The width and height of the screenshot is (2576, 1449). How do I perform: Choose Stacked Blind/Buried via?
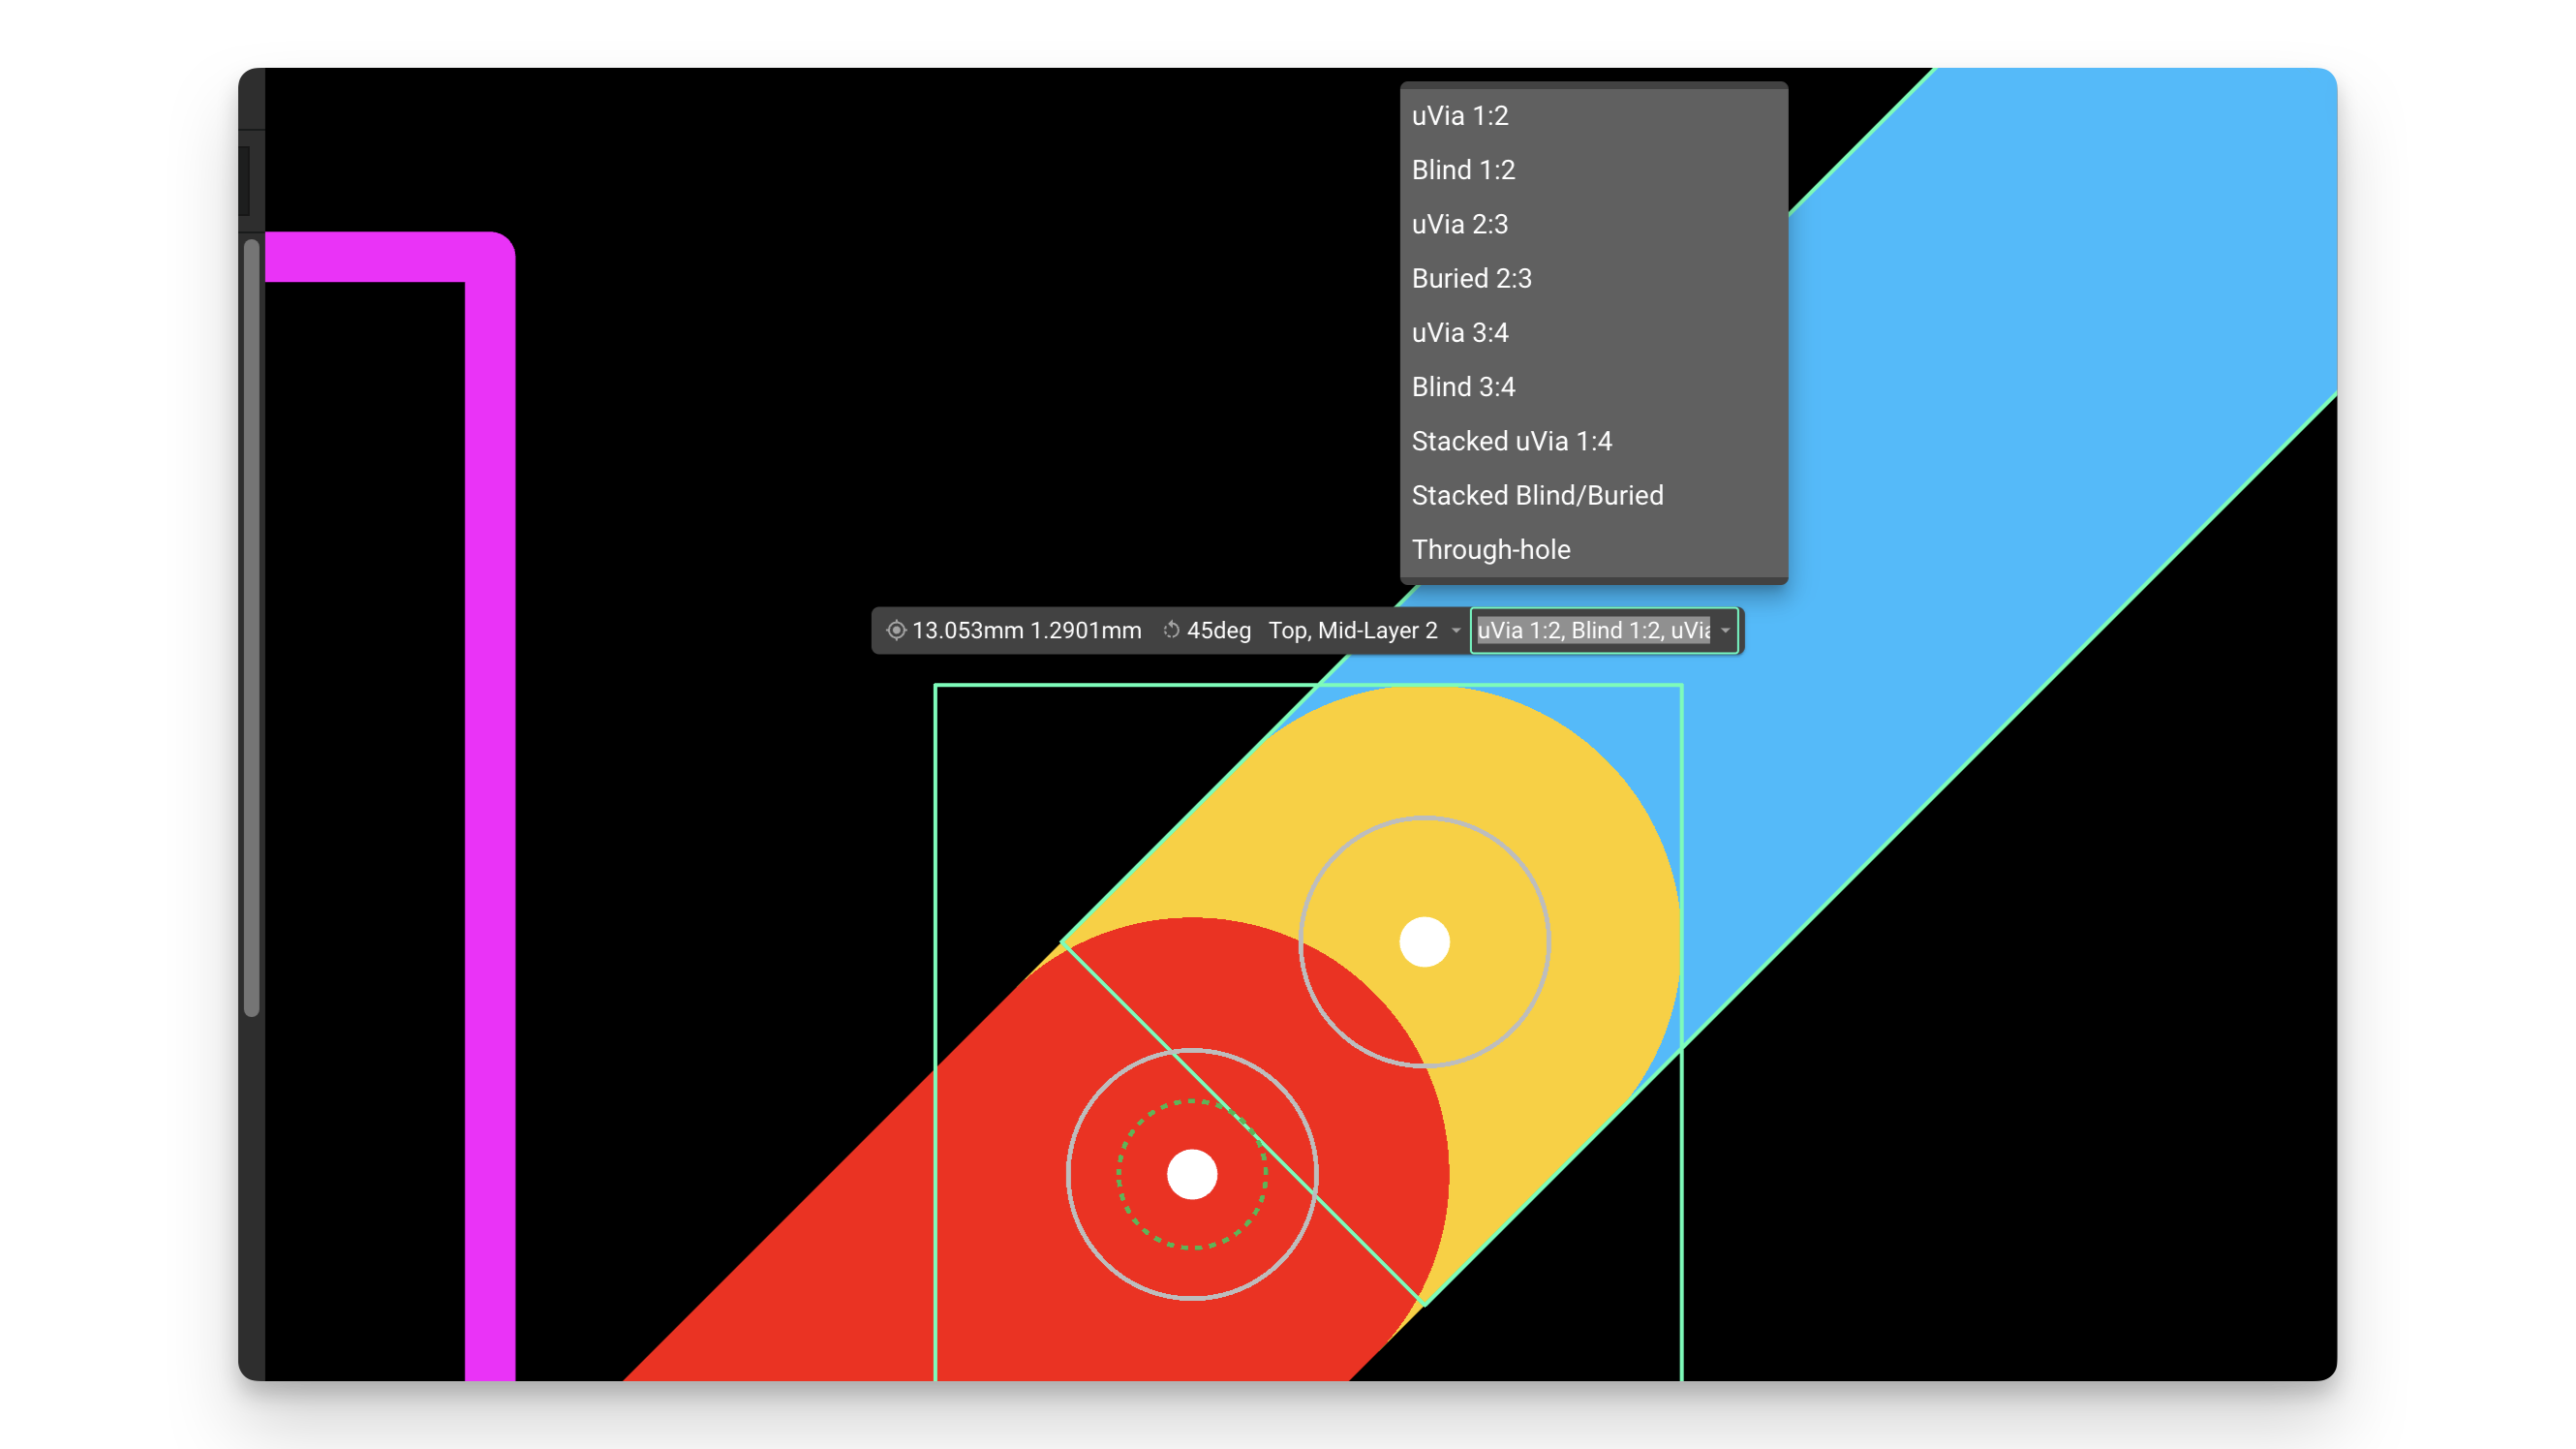pos(1593,495)
